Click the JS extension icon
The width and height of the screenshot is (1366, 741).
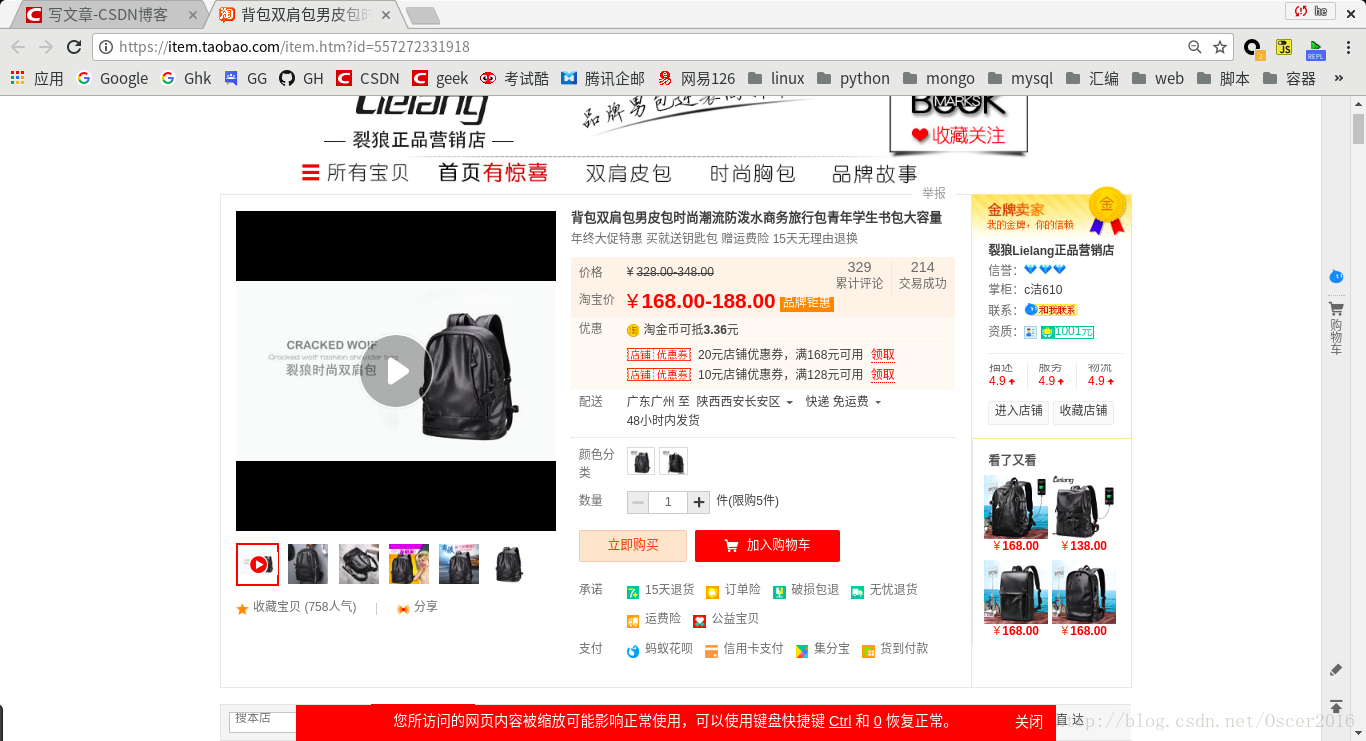tap(1284, 47)
